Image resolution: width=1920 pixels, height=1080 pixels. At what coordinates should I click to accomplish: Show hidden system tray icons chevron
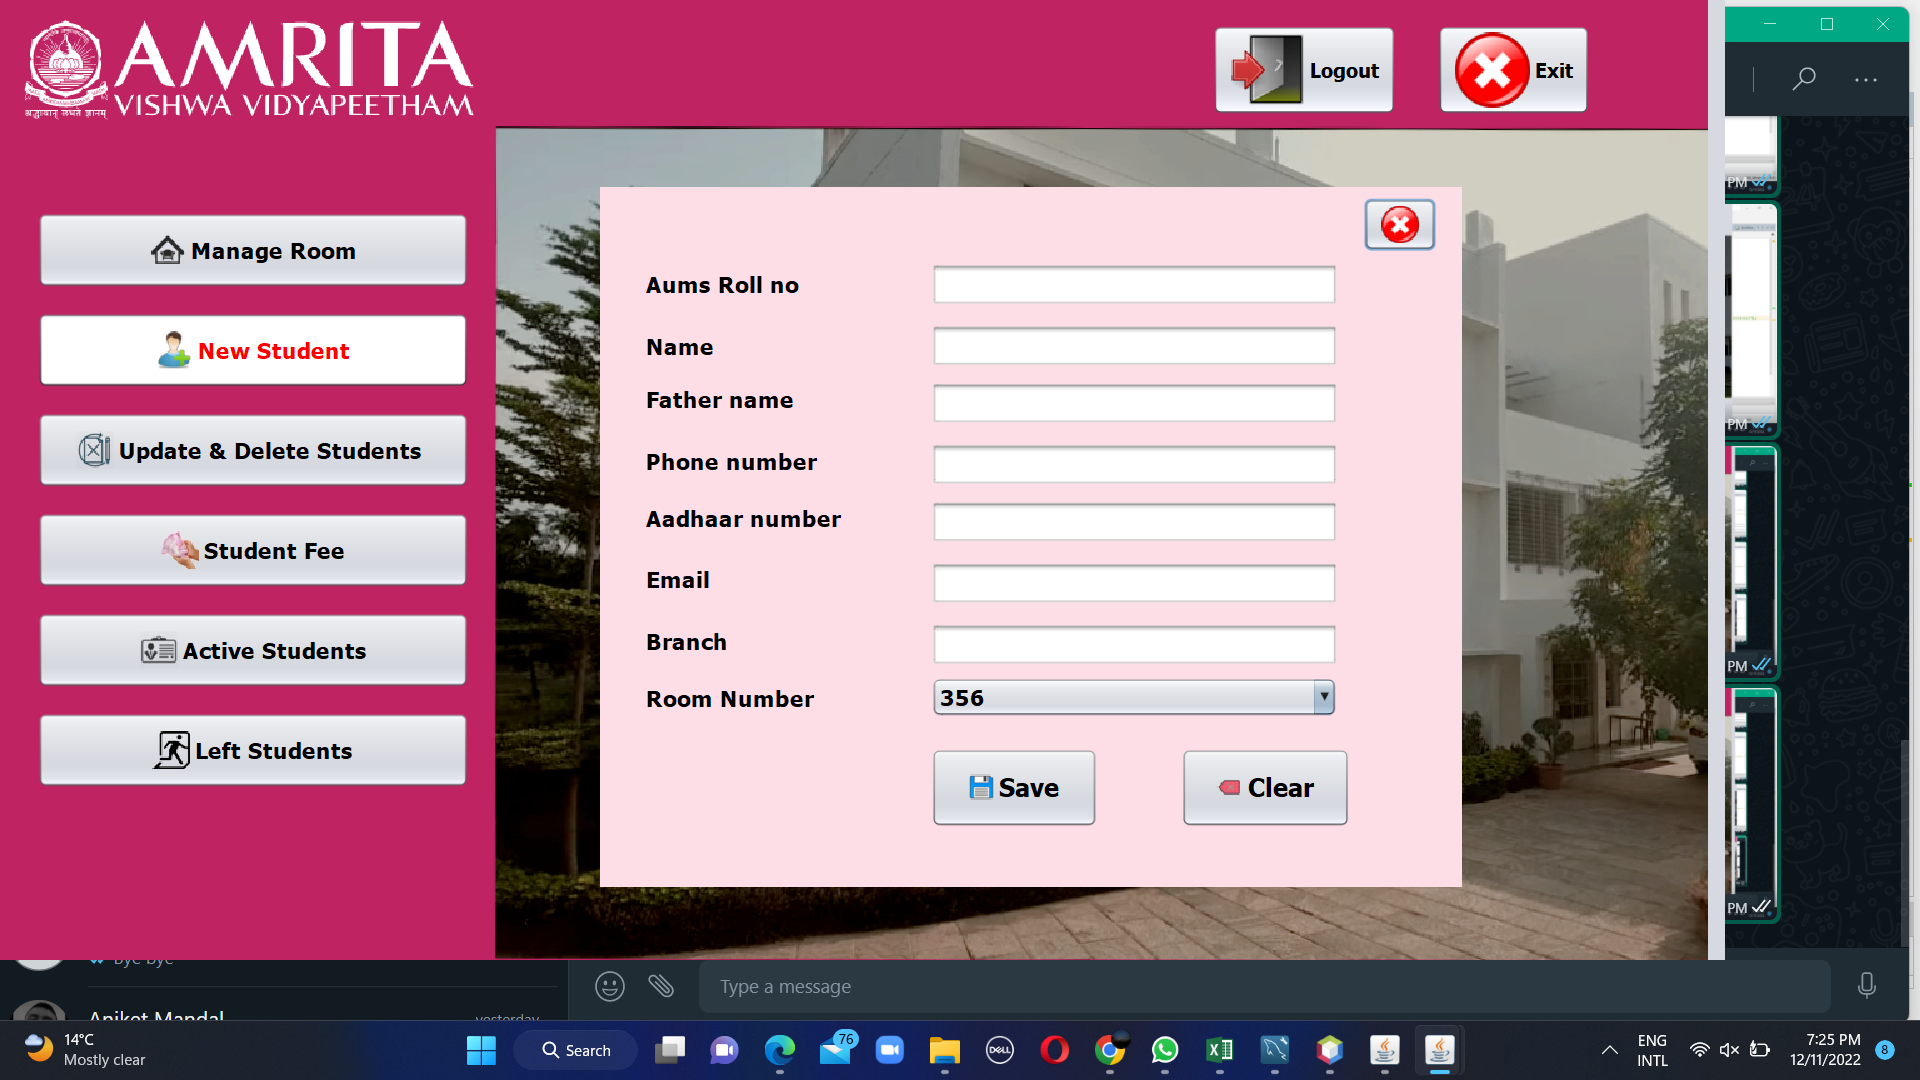point(1609,1050)
